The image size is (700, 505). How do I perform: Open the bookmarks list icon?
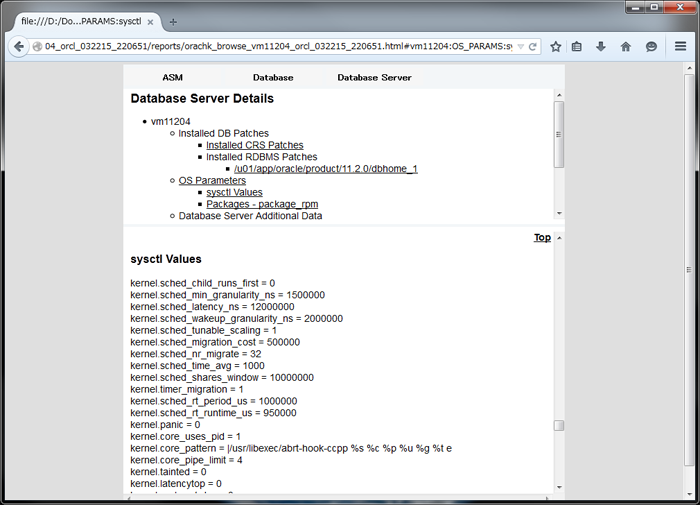tap(577, 46)
